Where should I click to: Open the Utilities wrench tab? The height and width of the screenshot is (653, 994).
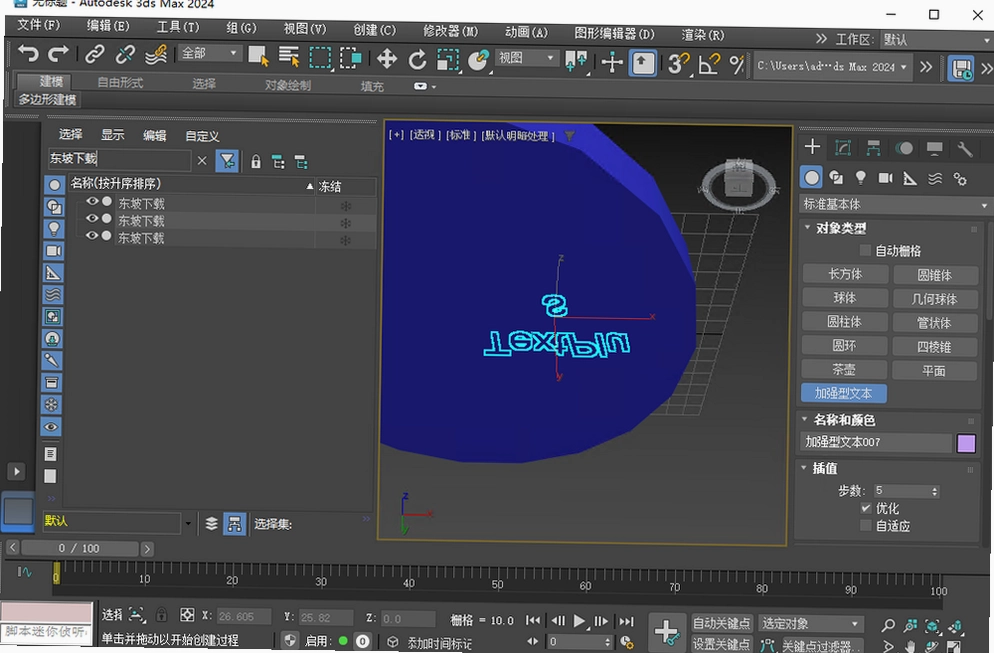(965, 150)
